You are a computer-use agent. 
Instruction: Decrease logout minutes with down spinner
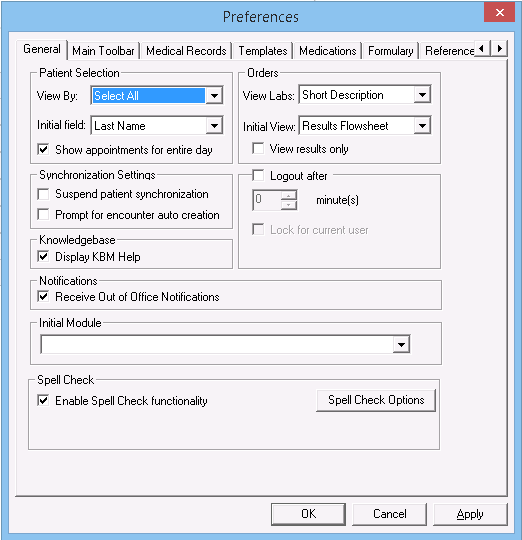[x=289, y=205]
